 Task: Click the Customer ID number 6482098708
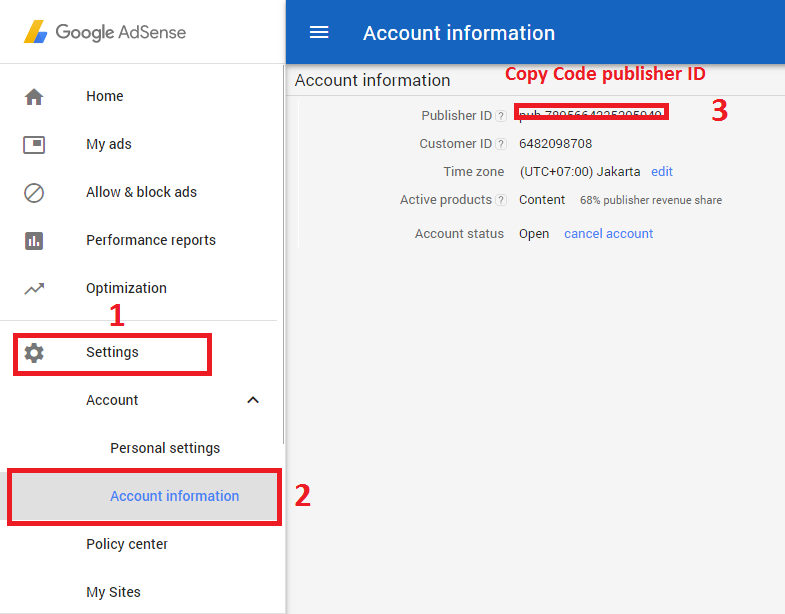[x=556, y=144]
